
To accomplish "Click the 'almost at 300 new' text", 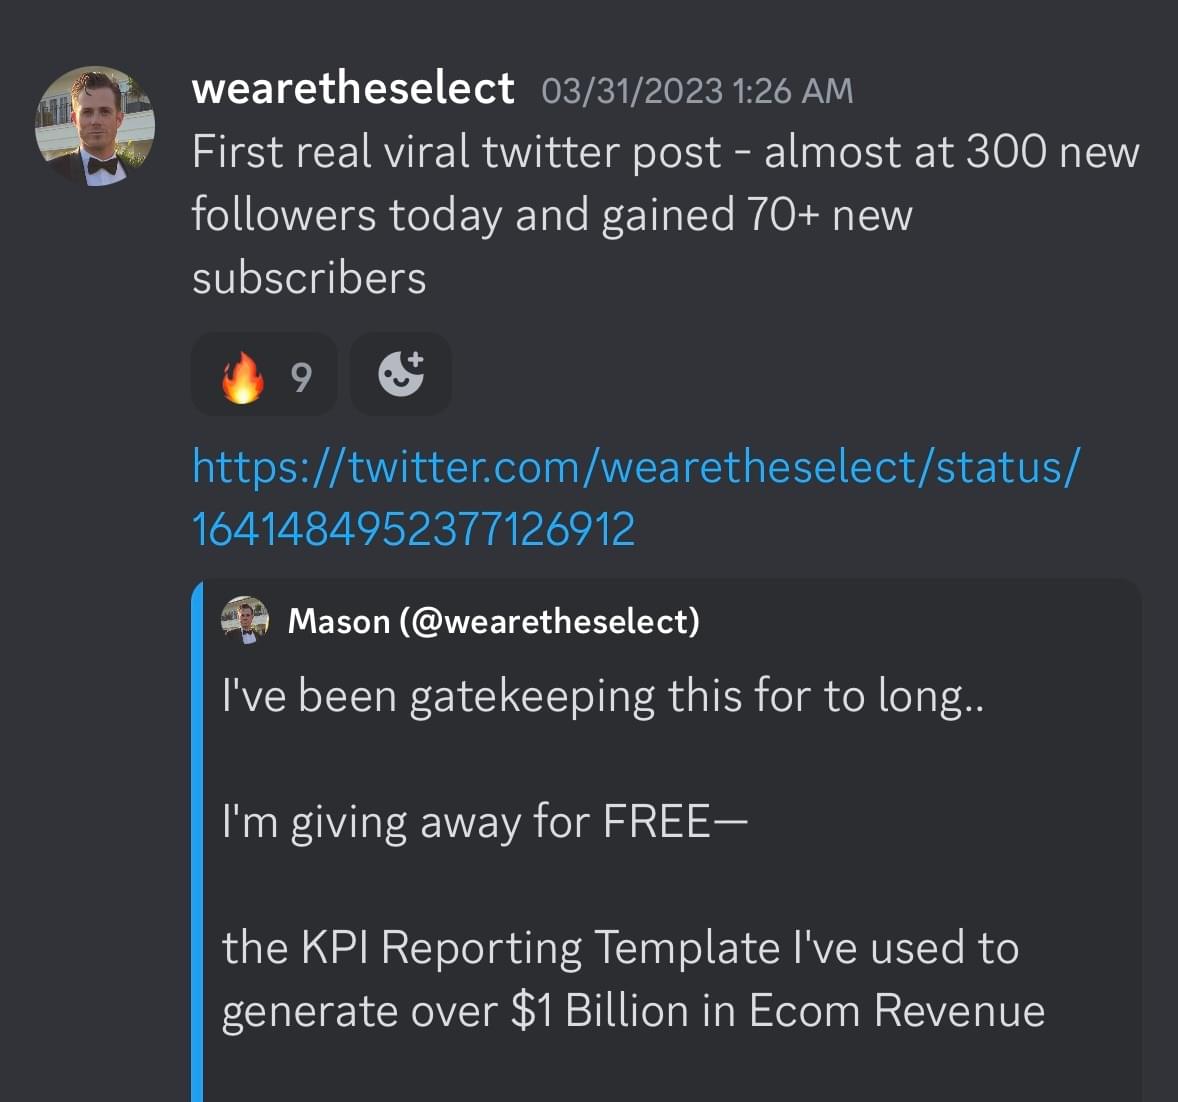I will (x=951, y=152).
